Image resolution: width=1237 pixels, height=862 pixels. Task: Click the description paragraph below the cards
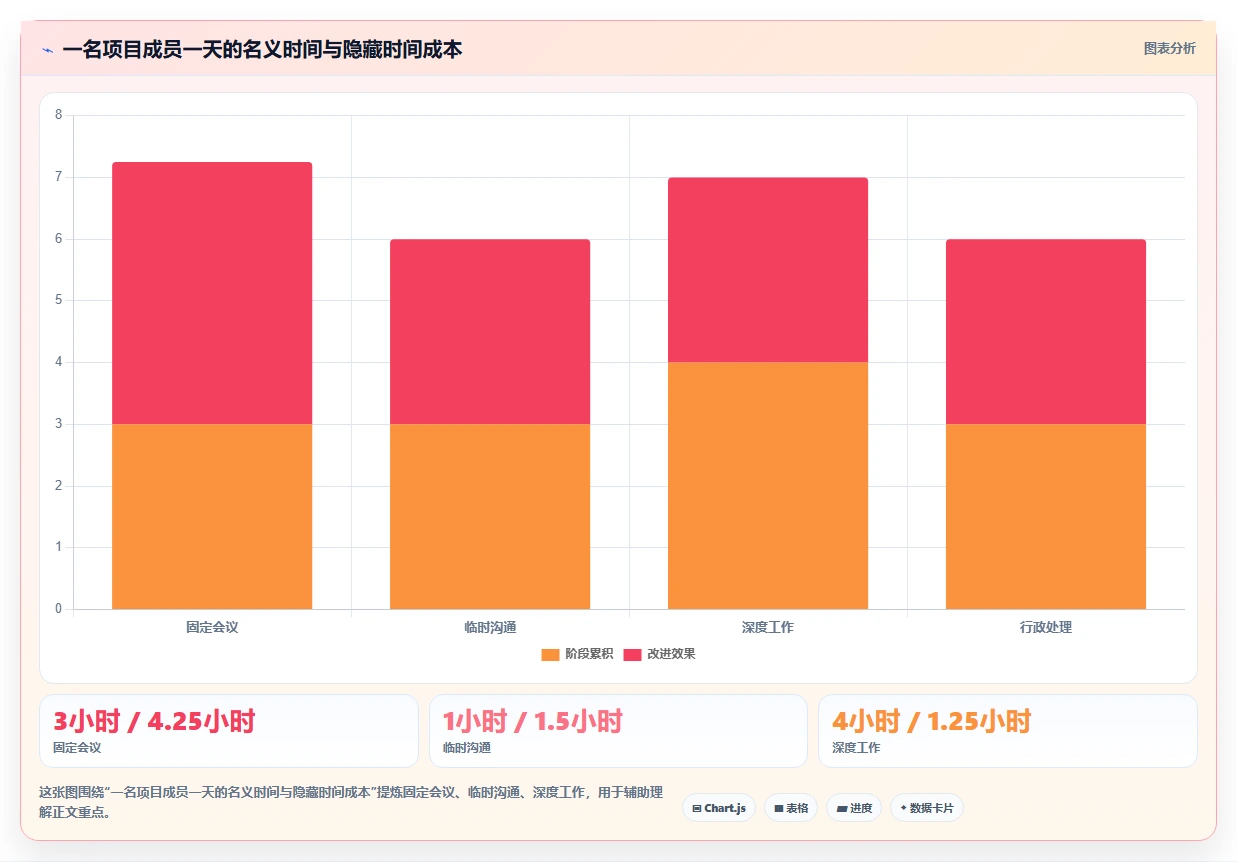pos(351,802)
